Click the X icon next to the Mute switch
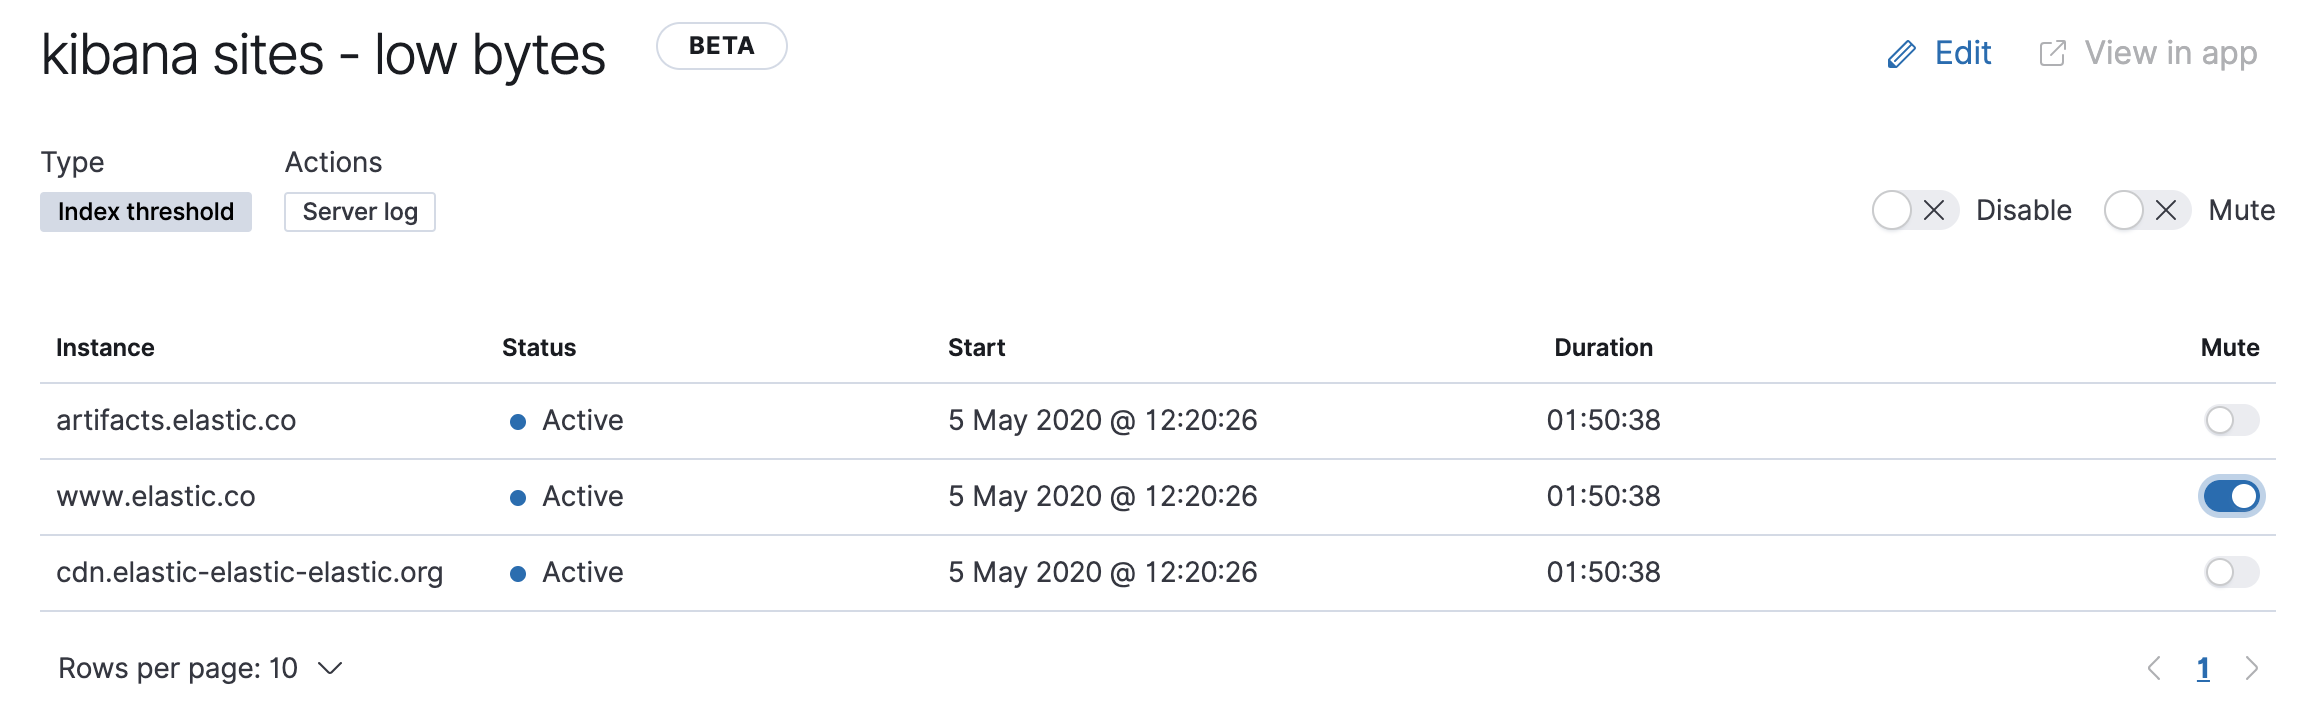 coord(2166,210)
